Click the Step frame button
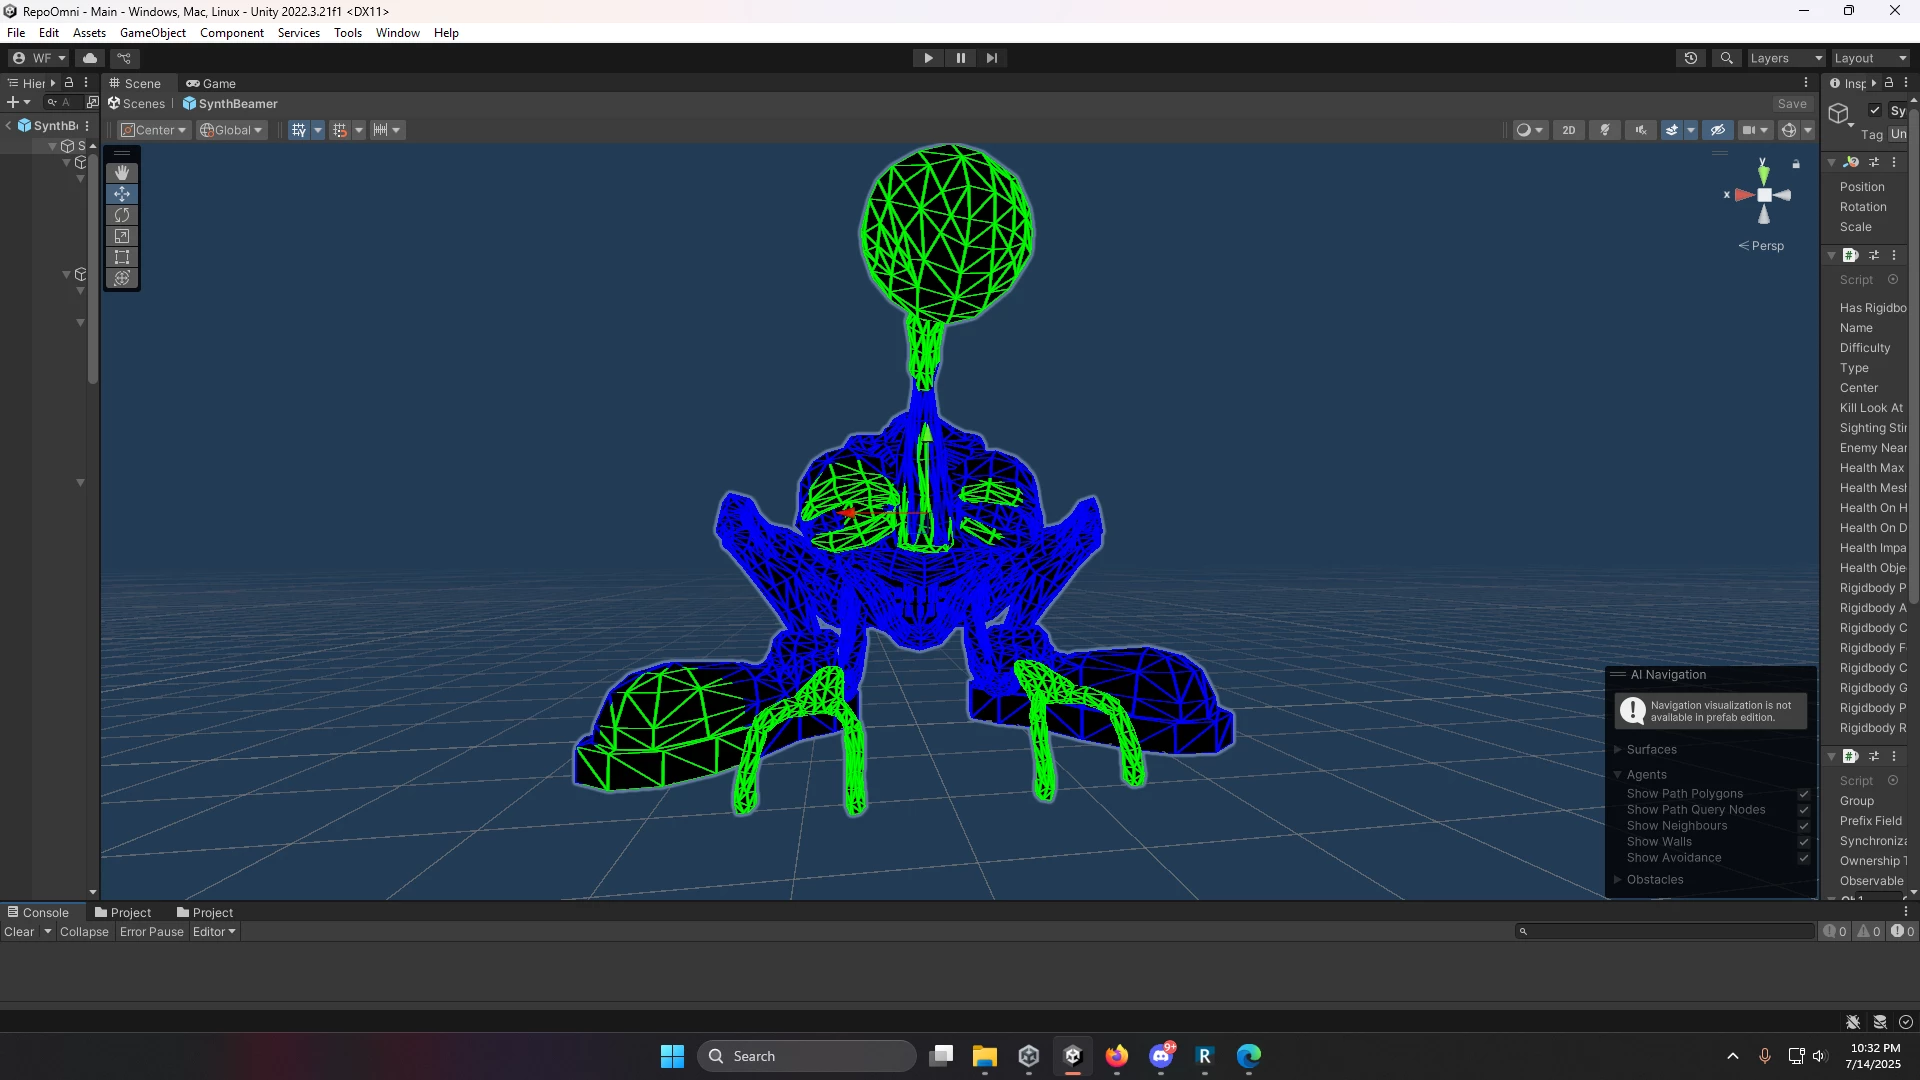 pos(992,58)
